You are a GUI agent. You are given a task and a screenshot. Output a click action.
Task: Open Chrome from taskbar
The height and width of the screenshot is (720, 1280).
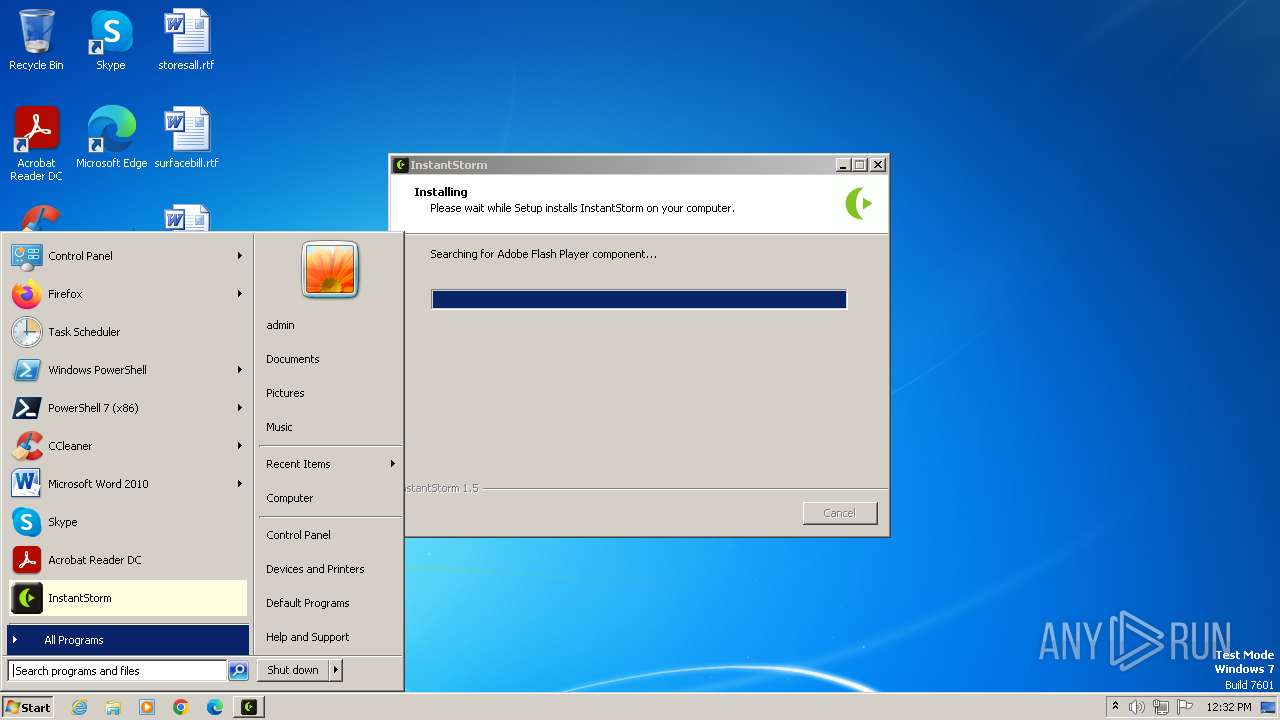[x=181, y=707]
